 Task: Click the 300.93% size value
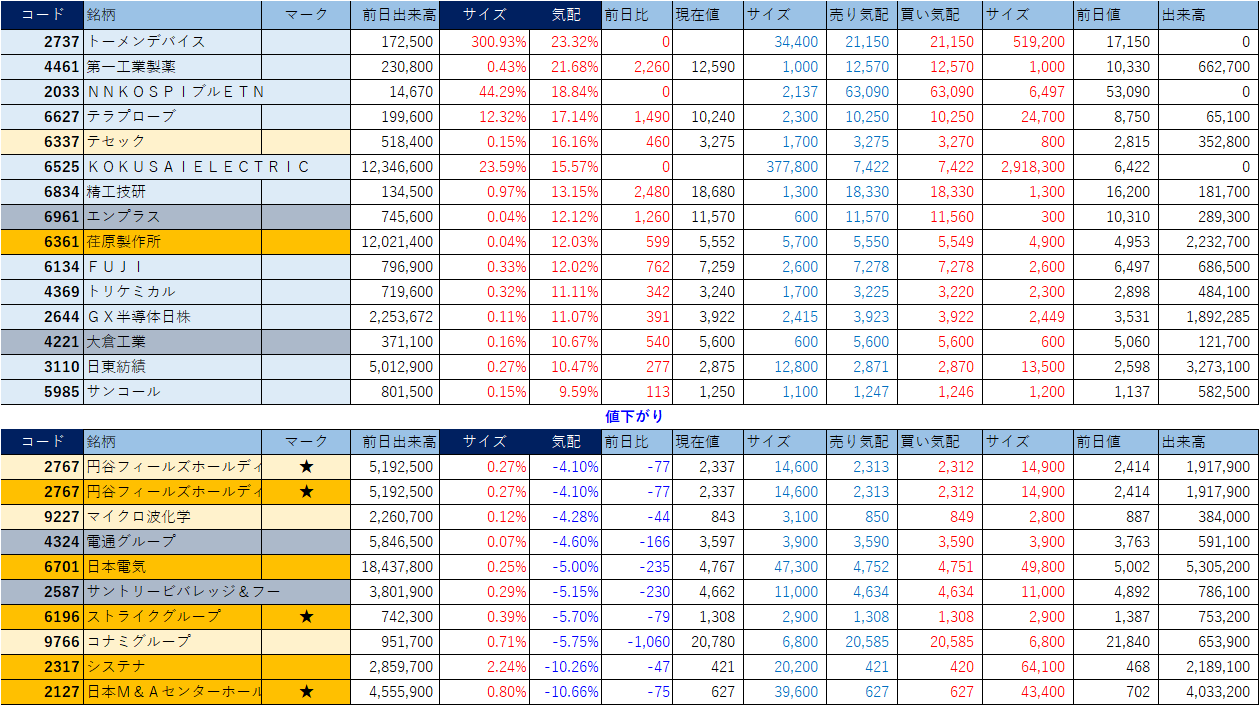(498, 42)
